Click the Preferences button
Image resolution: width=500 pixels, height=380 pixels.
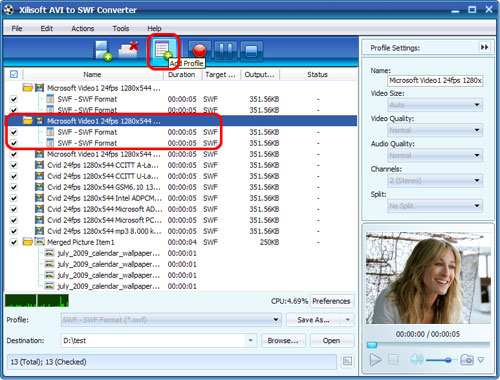[x=331, y=301]
